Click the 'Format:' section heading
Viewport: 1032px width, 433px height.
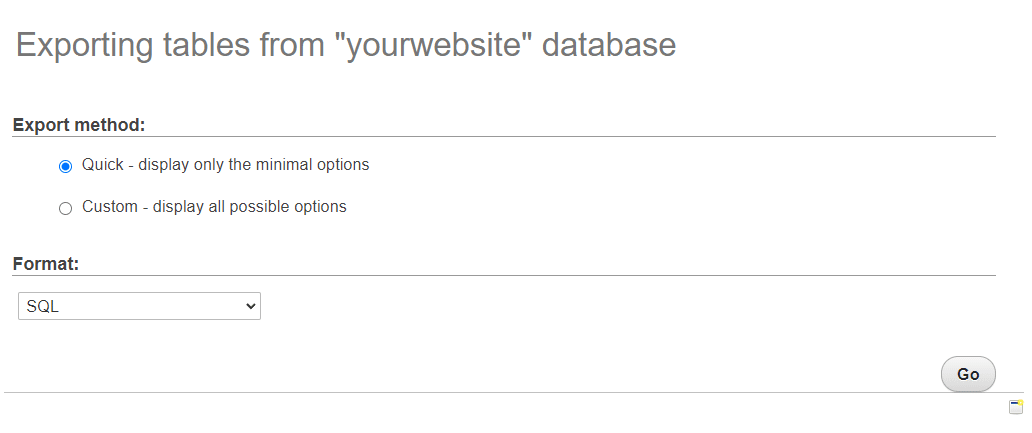(46, 265)
